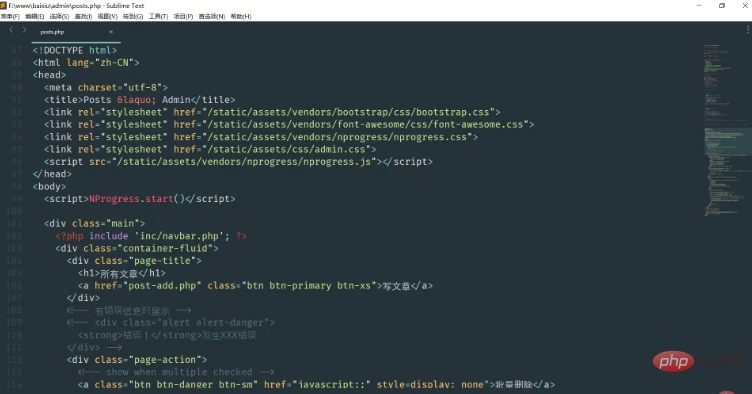This screenshot has width=752, height=394.
Task: Click the NProgress.start() call
Action: pos(137,199)
